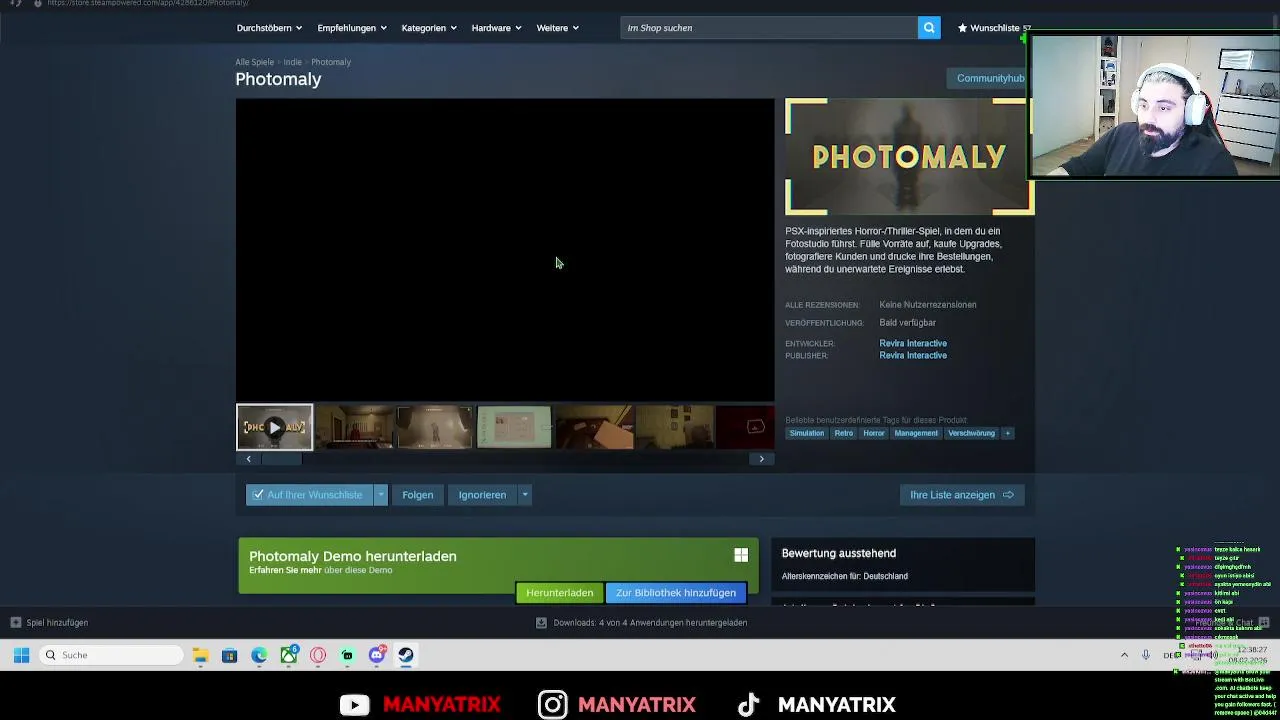
Task: Click Bald verfügbar release text
Action: pyautogui.click(x=908, y=323)
